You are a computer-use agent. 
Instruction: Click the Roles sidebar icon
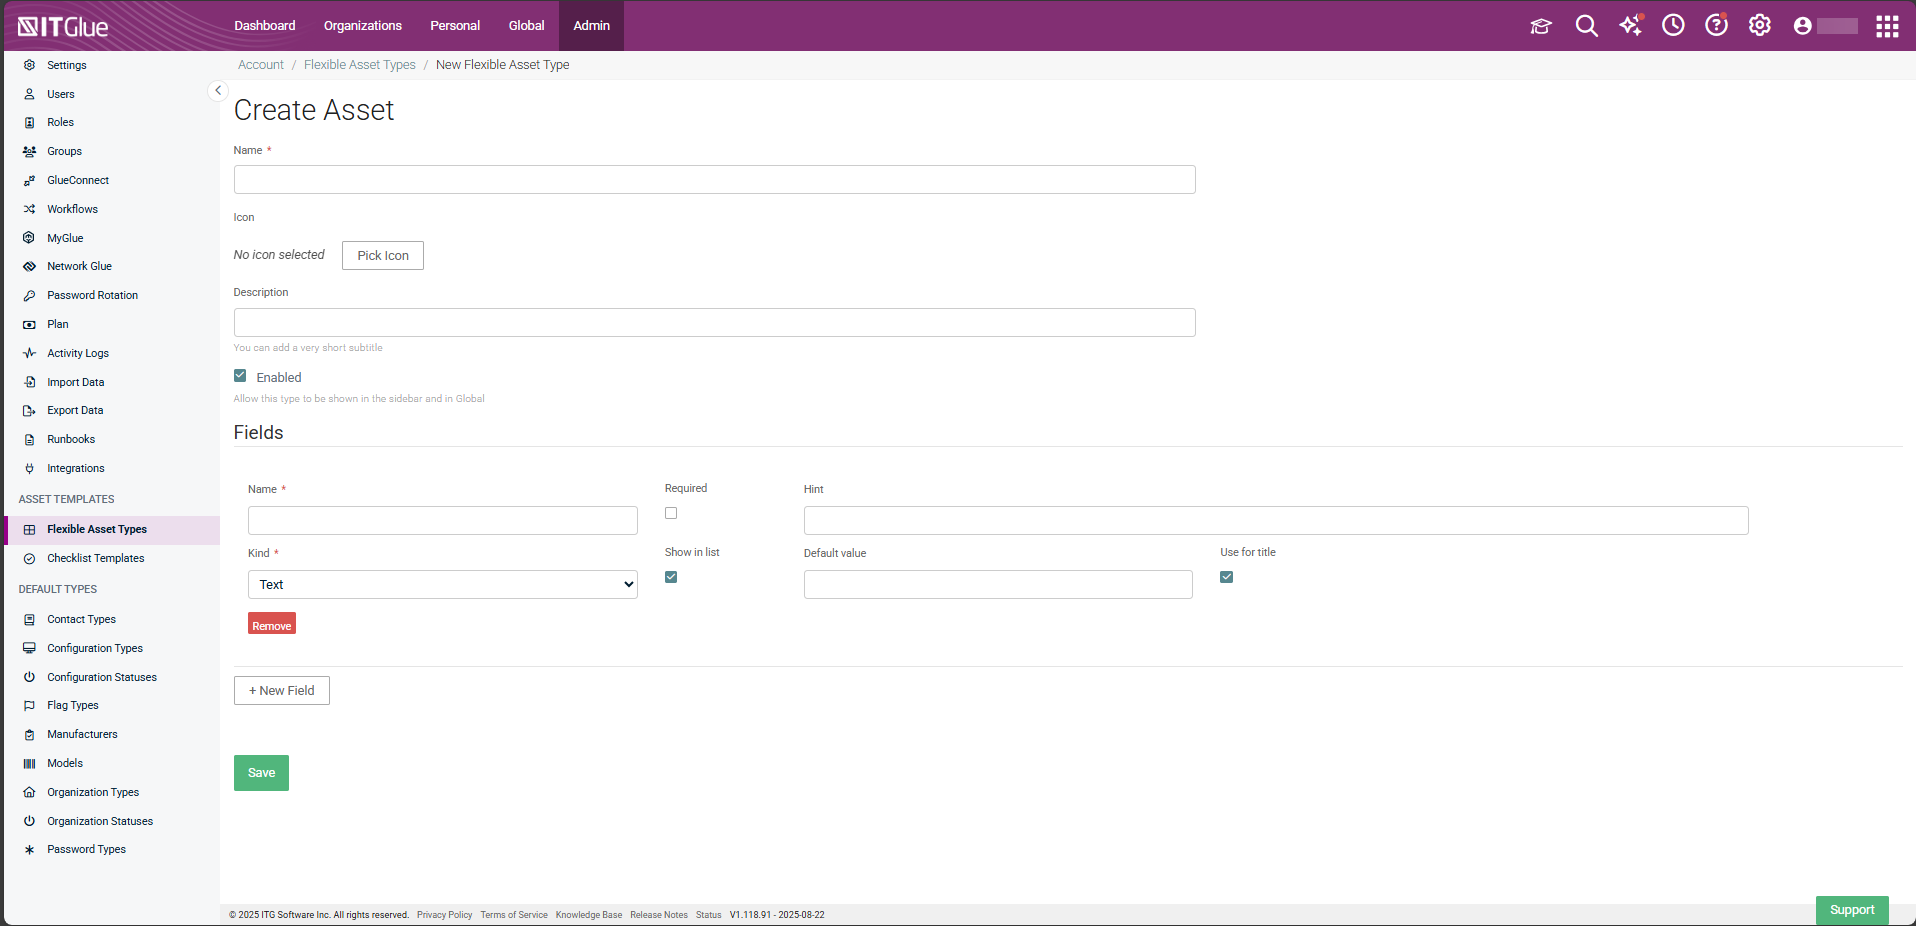tap(29, 122)
